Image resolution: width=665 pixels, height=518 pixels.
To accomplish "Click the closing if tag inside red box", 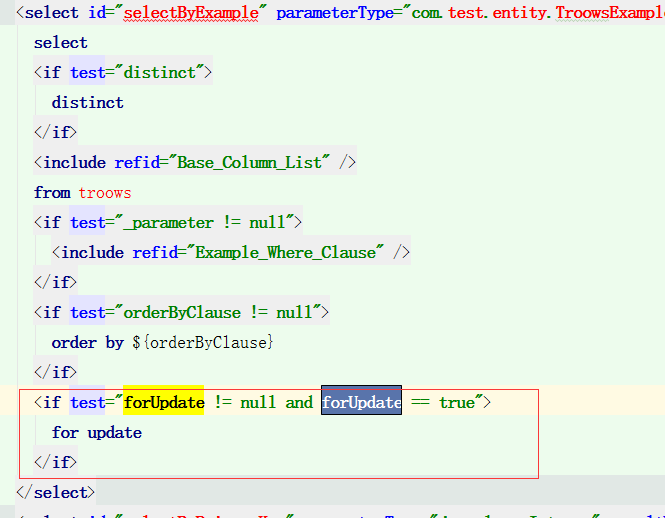I will 55,462.
